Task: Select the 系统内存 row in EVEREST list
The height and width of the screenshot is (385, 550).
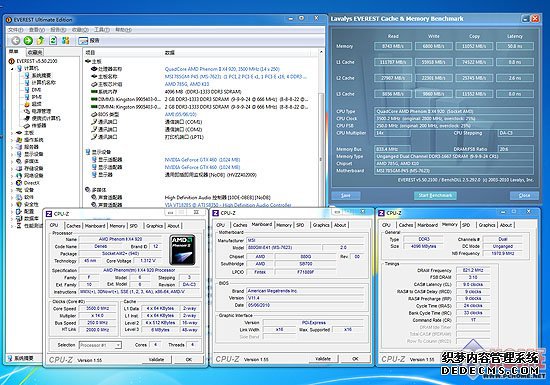Action: point(200,92)
